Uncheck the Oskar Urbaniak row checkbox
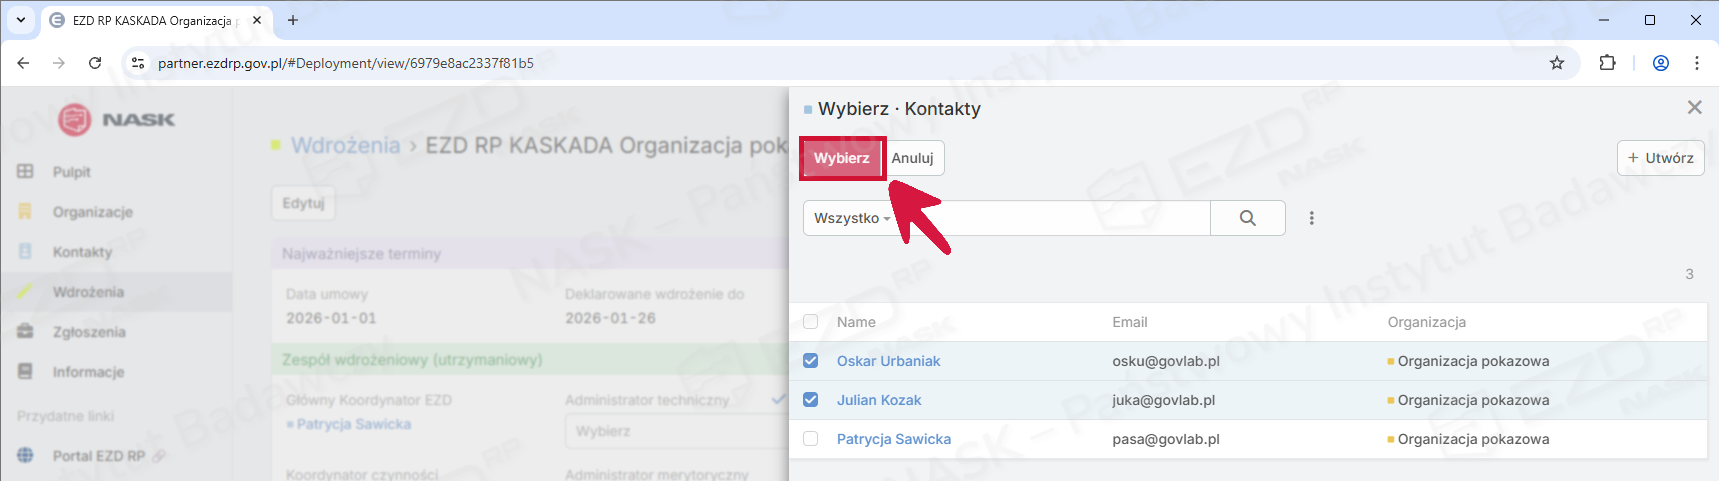The height and width of the screenshot is (481, 1719). [x=810, y=361]
